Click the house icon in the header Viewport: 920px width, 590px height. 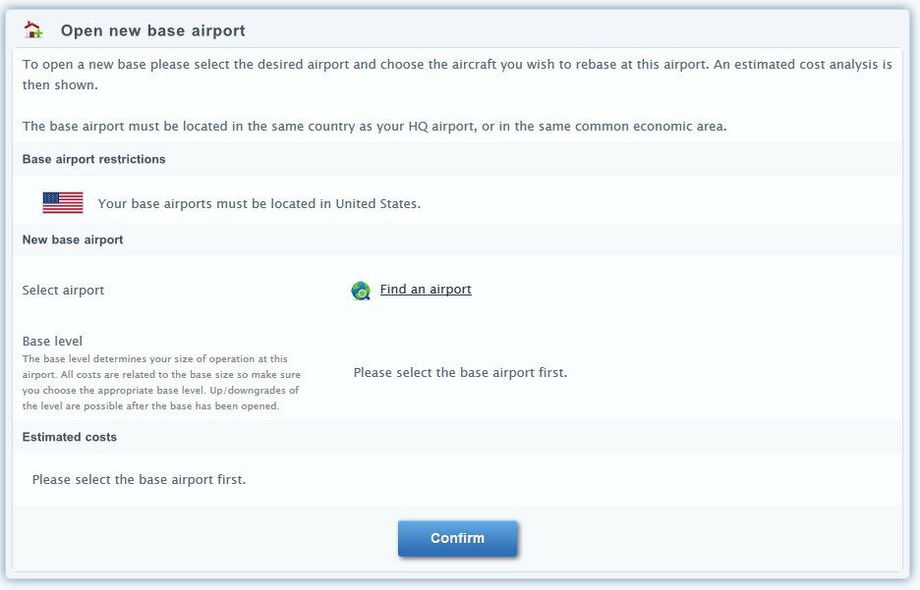34,30
